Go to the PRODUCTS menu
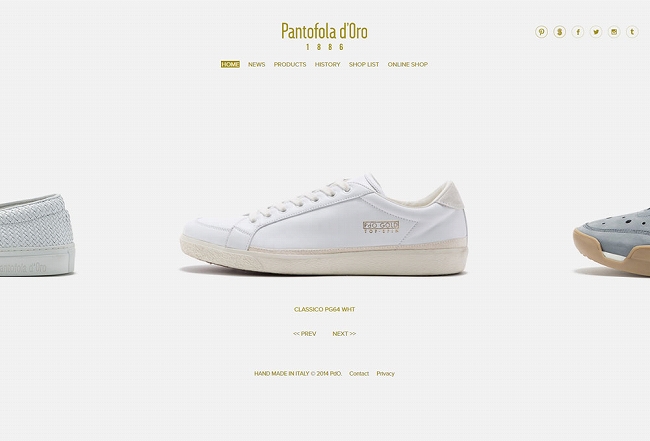650x441 pixels. point(290,65)
